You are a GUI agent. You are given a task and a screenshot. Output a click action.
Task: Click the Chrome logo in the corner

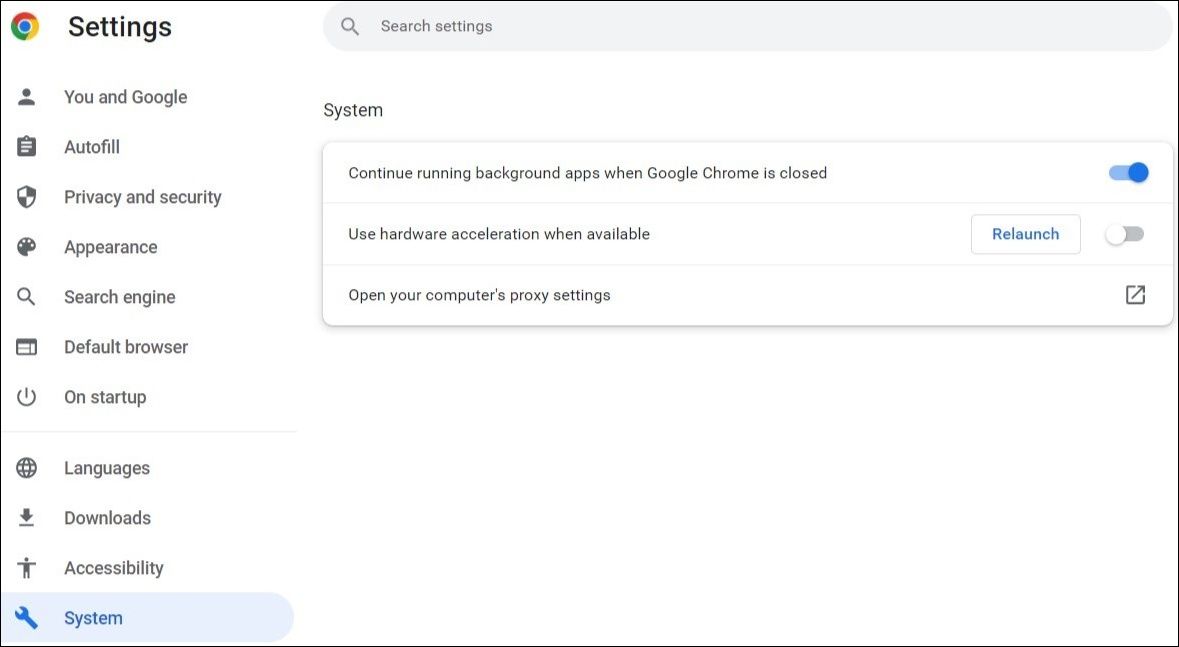[x=24, y=26]
